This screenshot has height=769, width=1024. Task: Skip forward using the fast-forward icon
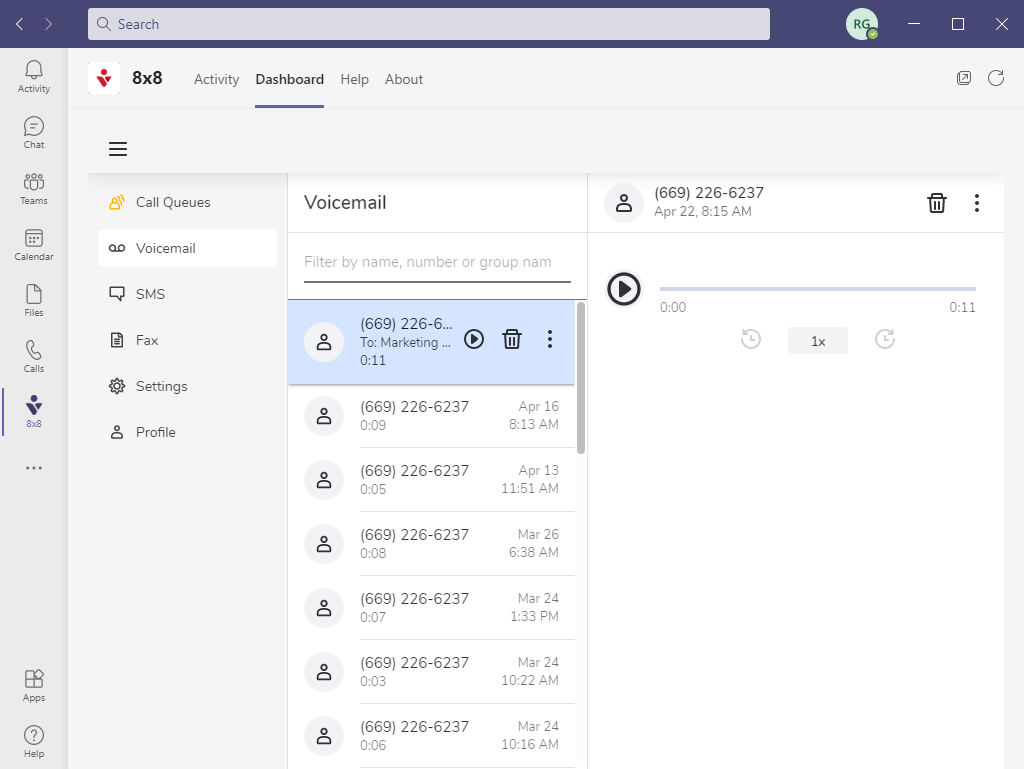pyautogui.click(x=884, y=340)
